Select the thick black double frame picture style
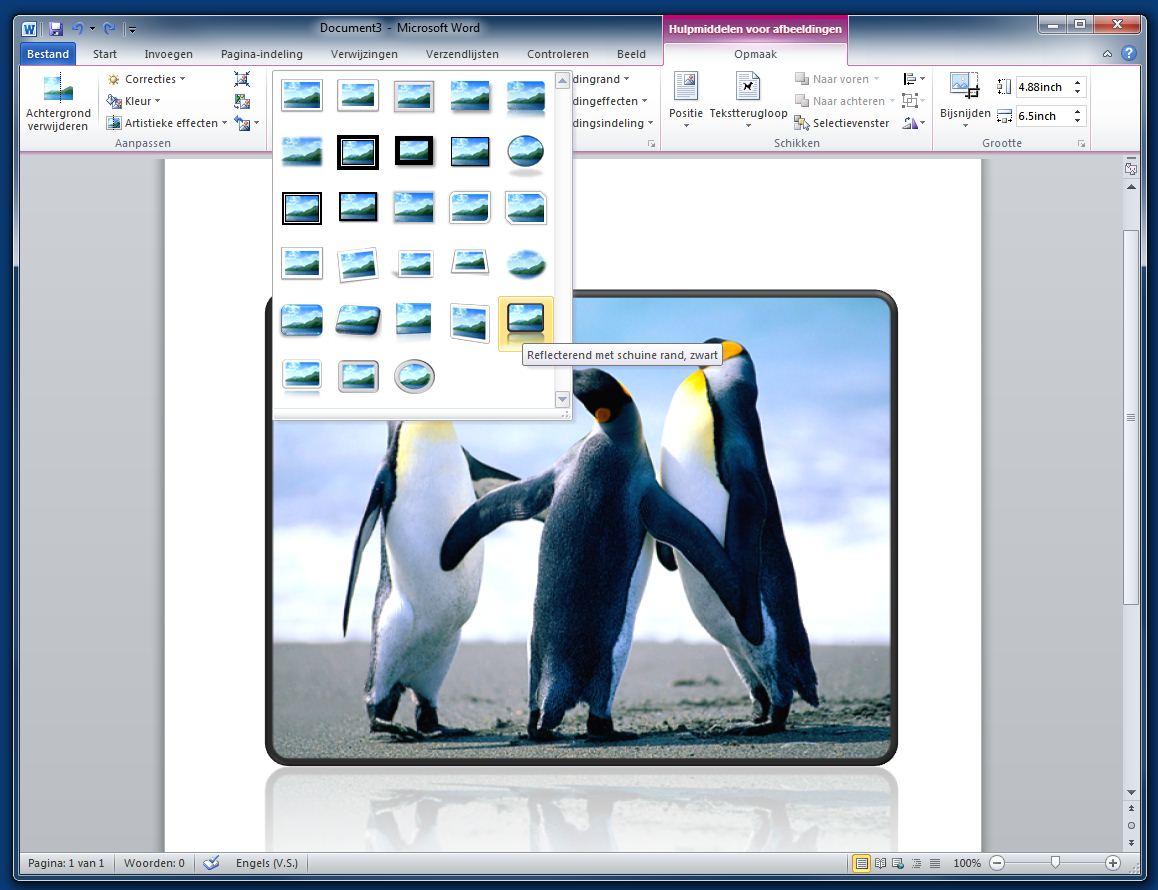This screenshot has width=1158, height=890. 358,152
